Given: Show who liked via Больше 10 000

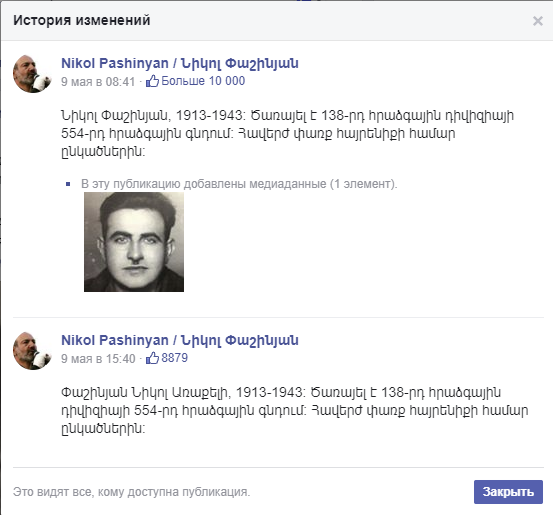Looking at the screenshot, I should click(x=203, y=81).
